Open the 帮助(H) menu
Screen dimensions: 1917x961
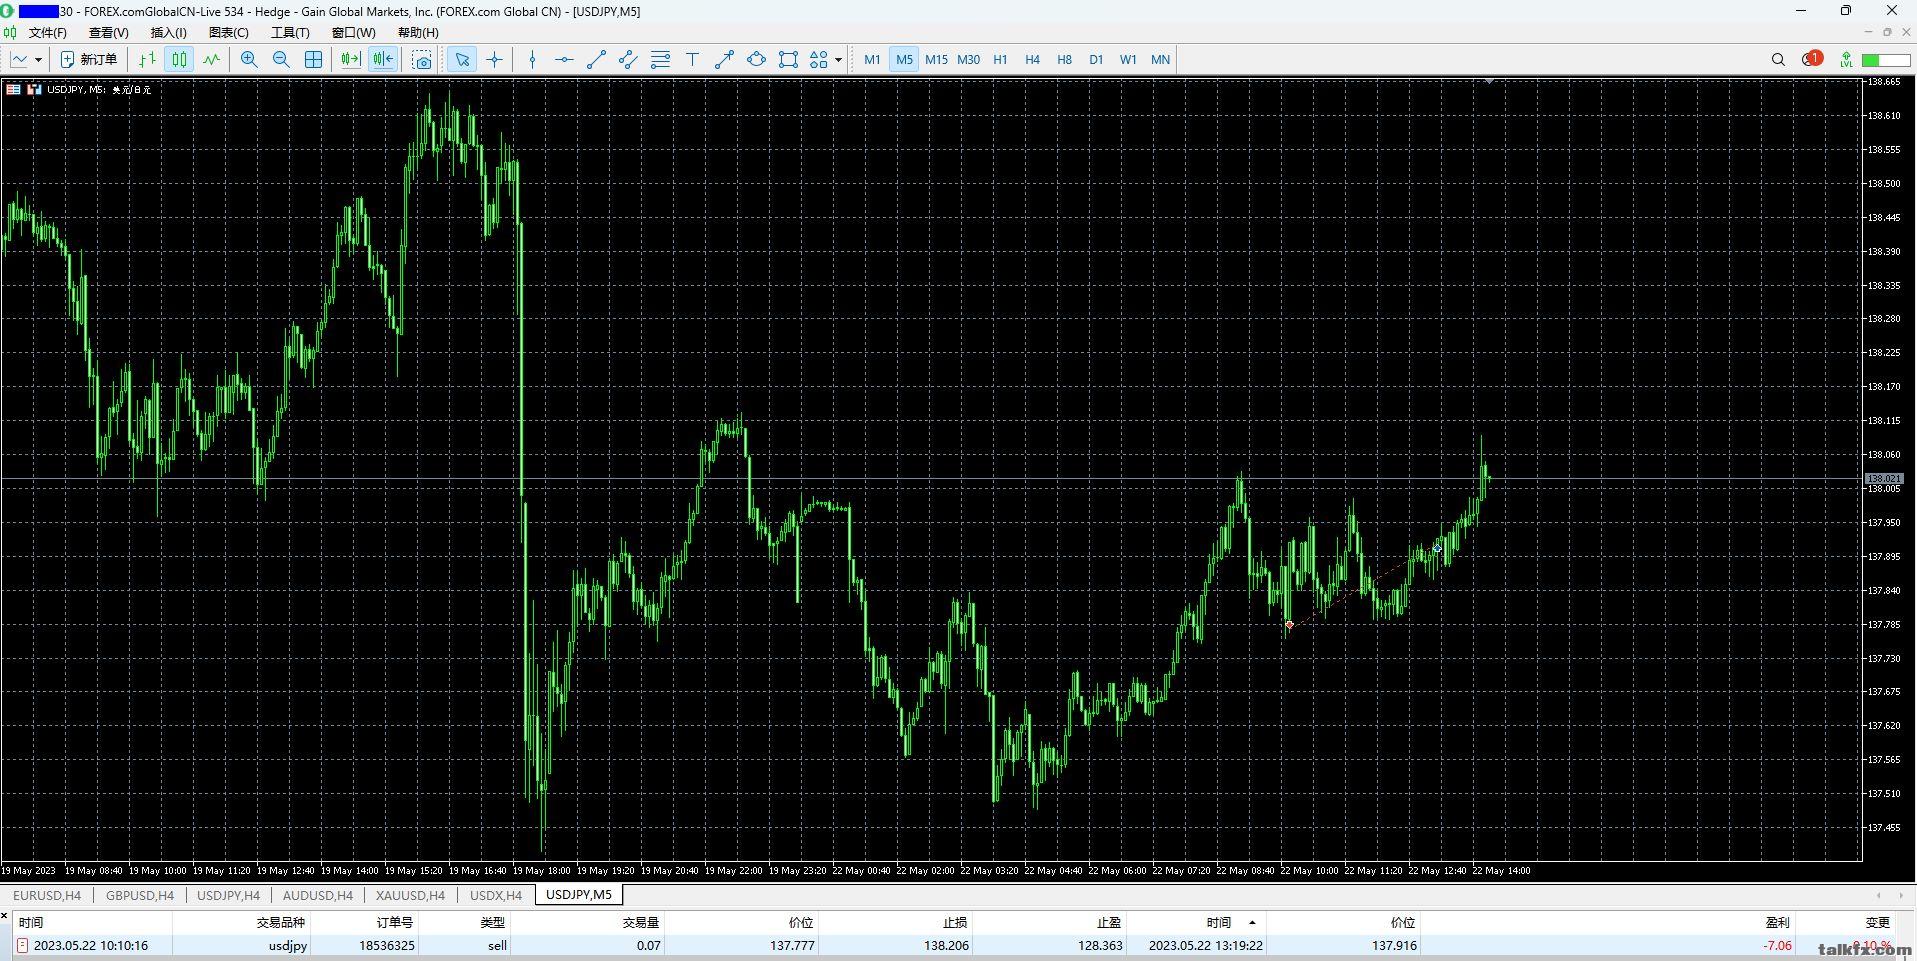point(418,33)
